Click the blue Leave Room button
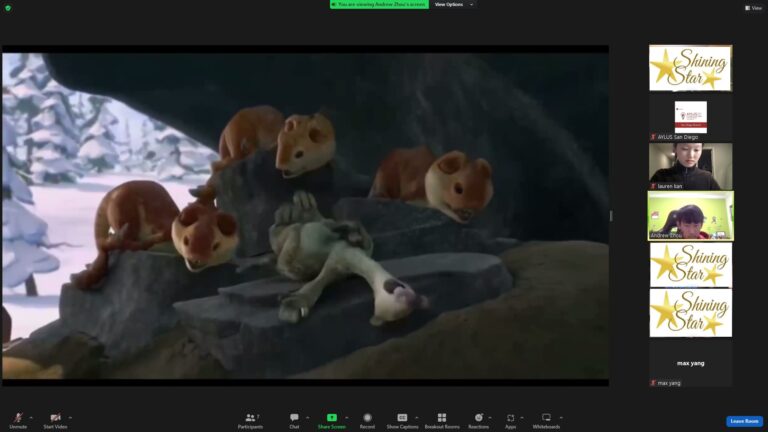The image size is (768, 432). click(744, 421)
